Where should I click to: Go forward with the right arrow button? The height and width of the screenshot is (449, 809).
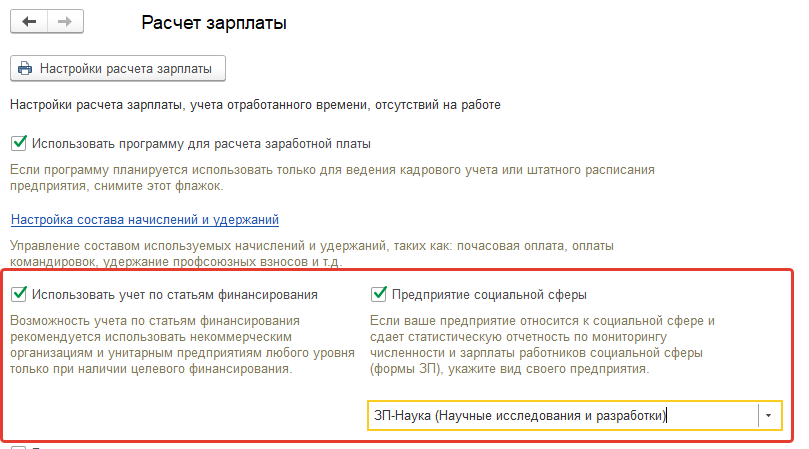(65, 22)
